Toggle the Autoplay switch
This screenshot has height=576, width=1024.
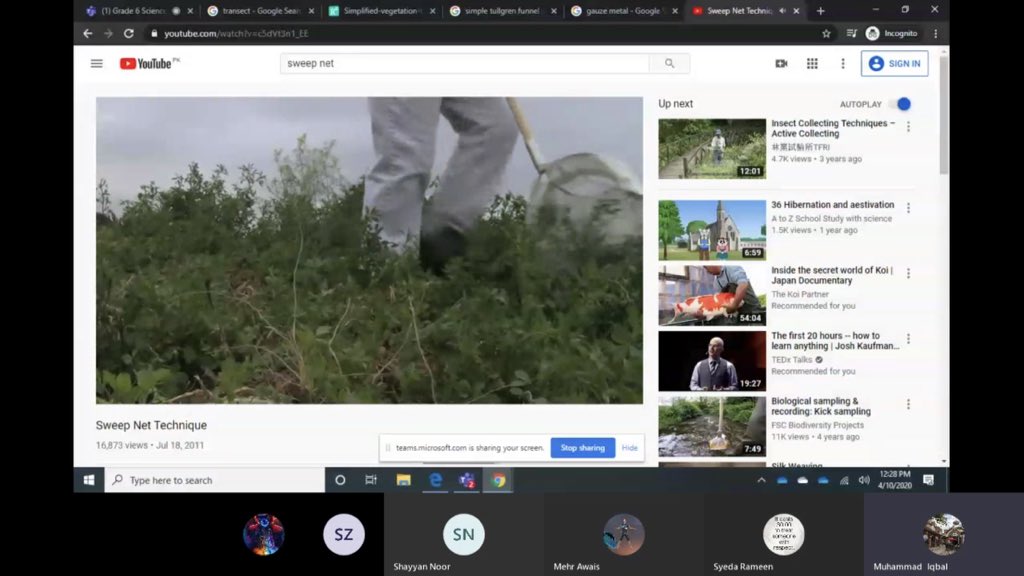[901, 104]
